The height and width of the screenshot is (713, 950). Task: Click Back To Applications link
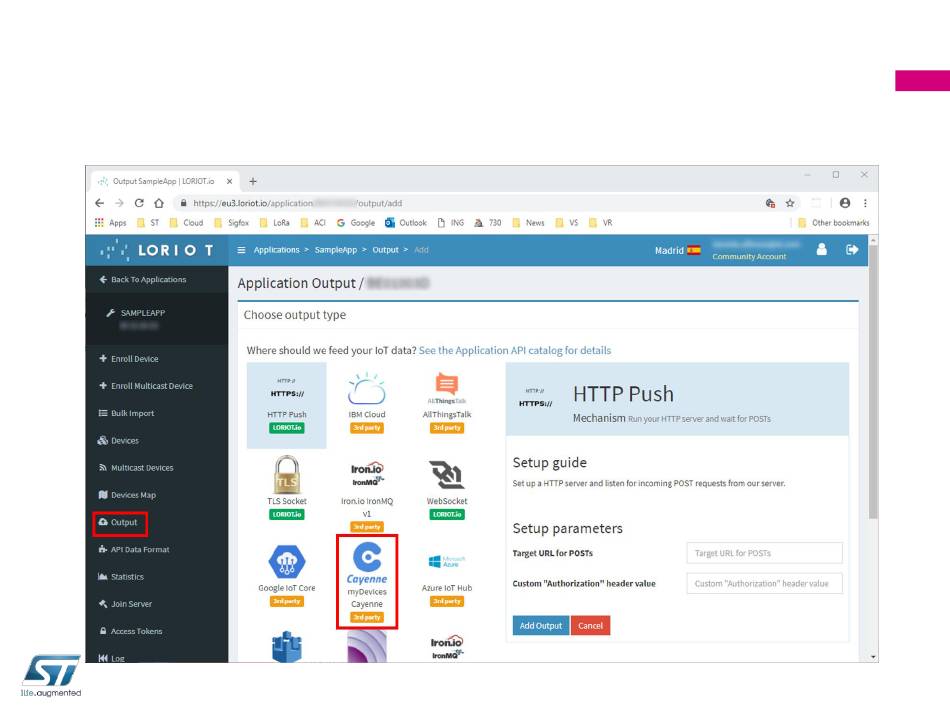(x=142, y=279)
